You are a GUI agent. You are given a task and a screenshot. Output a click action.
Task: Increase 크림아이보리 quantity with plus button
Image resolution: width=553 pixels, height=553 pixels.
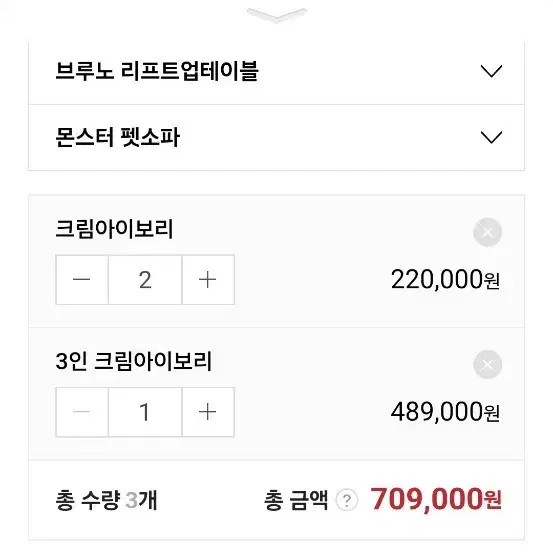tap(208, 280)
